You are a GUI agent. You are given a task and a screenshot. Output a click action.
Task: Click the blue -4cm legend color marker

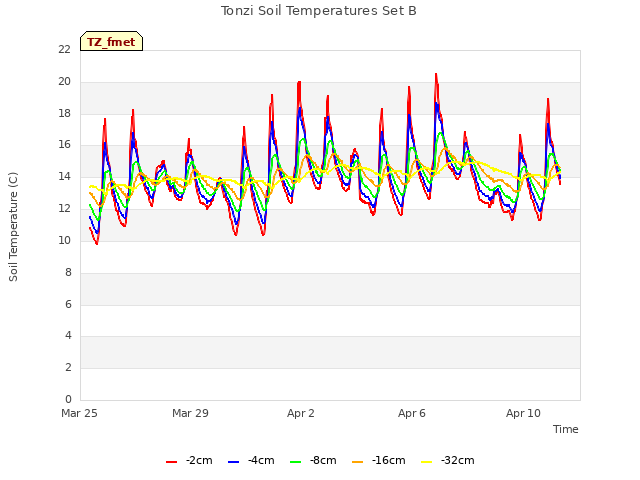[233, 462]
